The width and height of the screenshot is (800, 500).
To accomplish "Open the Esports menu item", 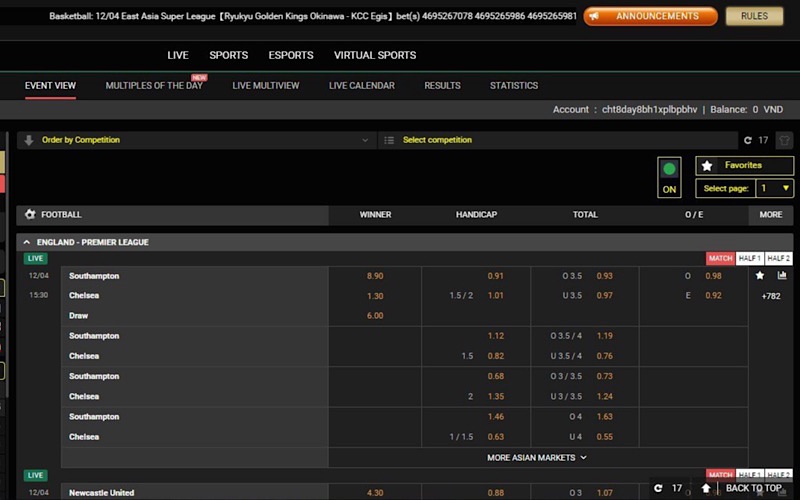I will tap(290, 55).
